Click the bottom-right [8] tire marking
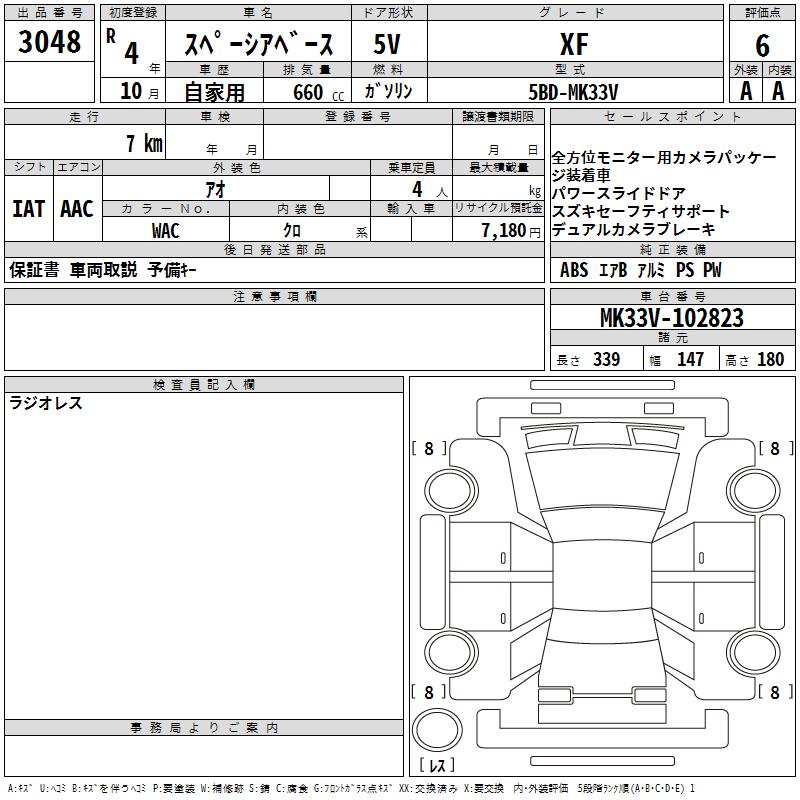Screen dimensions: 800x800 pos(775,692)
